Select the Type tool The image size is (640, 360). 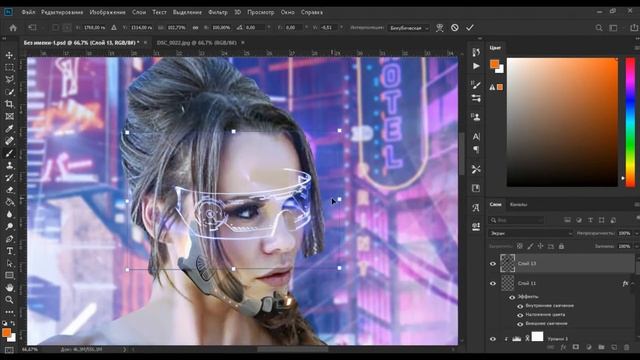coord(9,251)
